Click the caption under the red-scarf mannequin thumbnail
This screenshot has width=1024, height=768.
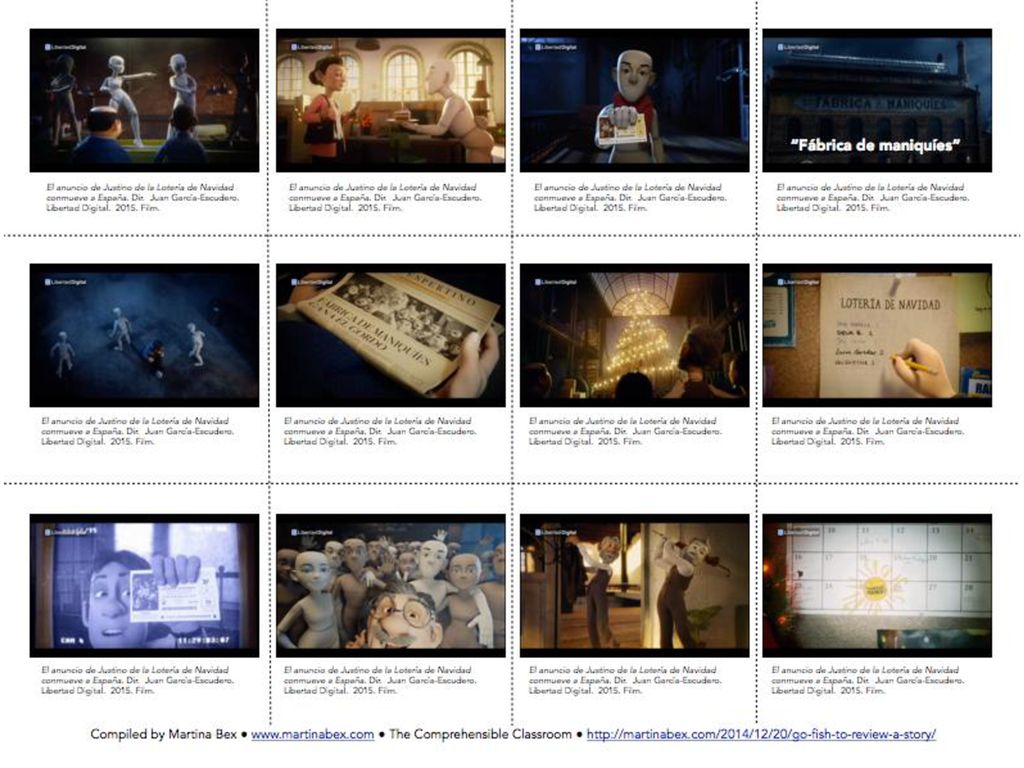coord(630,197)
